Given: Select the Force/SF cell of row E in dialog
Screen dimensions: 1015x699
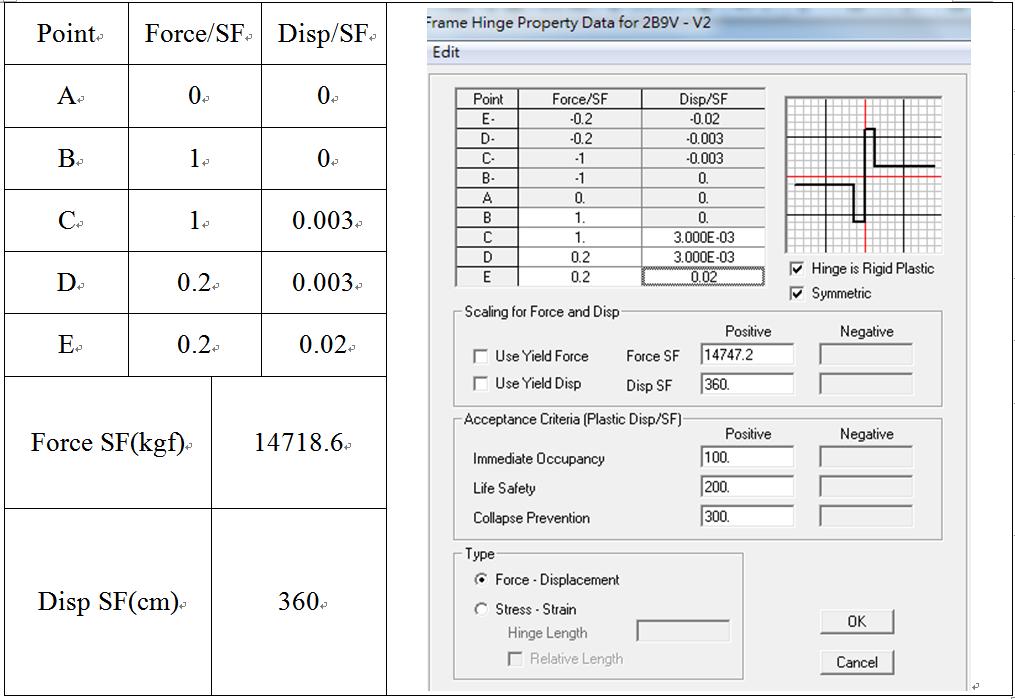Looking at the screenshot, I should (580, 277).
